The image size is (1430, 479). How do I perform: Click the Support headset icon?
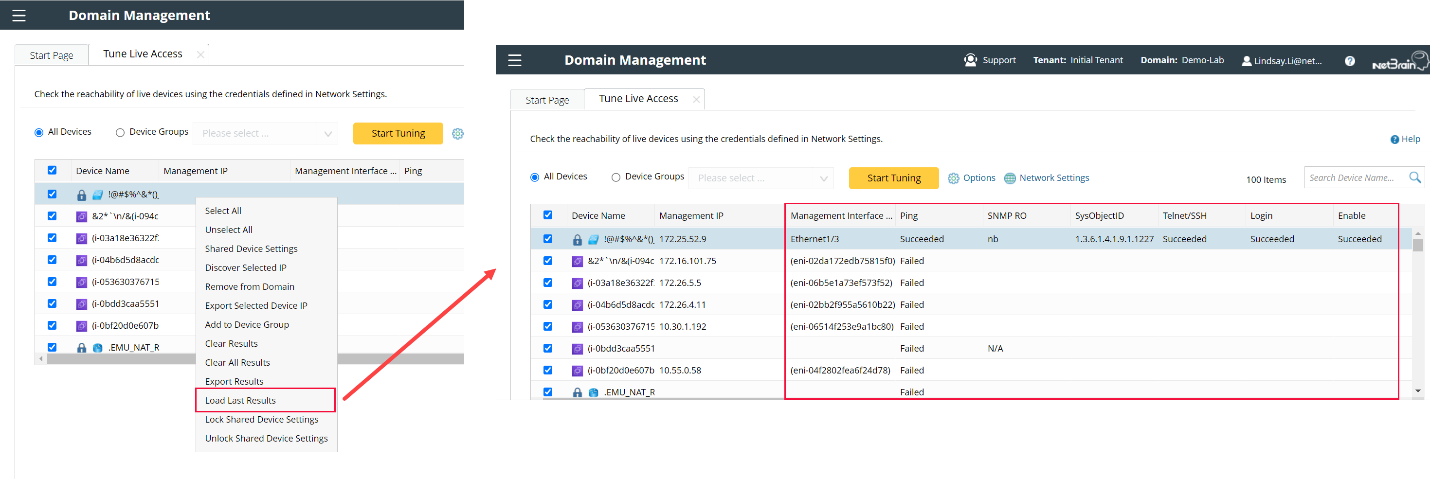pos(970,60)
